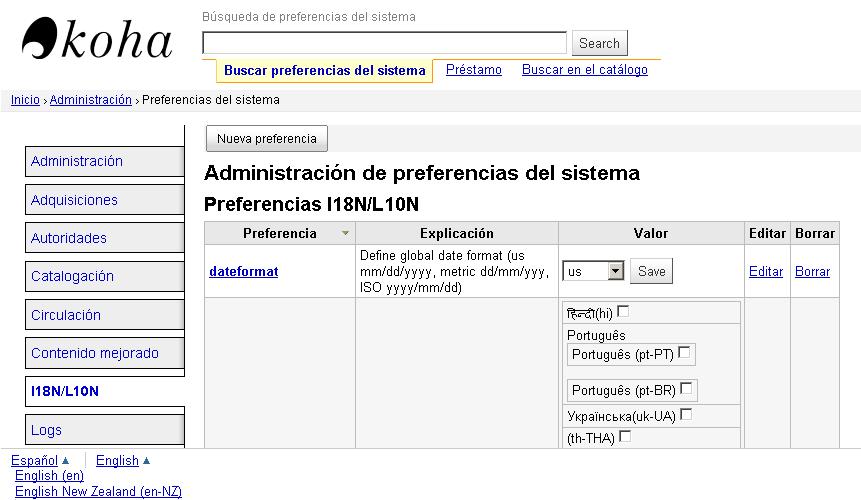The image size is (861, 500).
Task: Open the dateformat value dropdown
Action: 593,271
